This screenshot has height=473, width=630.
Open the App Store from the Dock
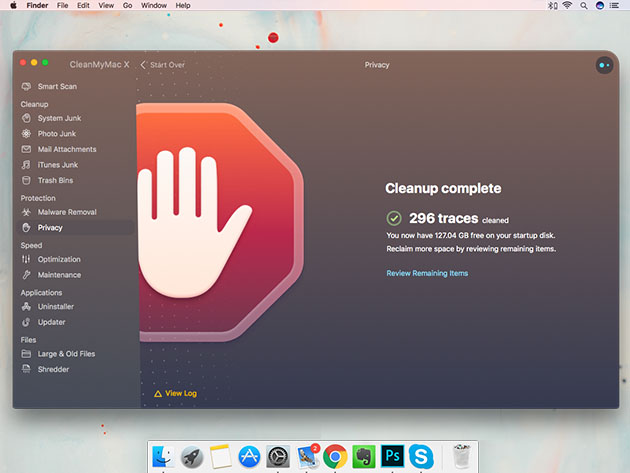coord(249,457)
